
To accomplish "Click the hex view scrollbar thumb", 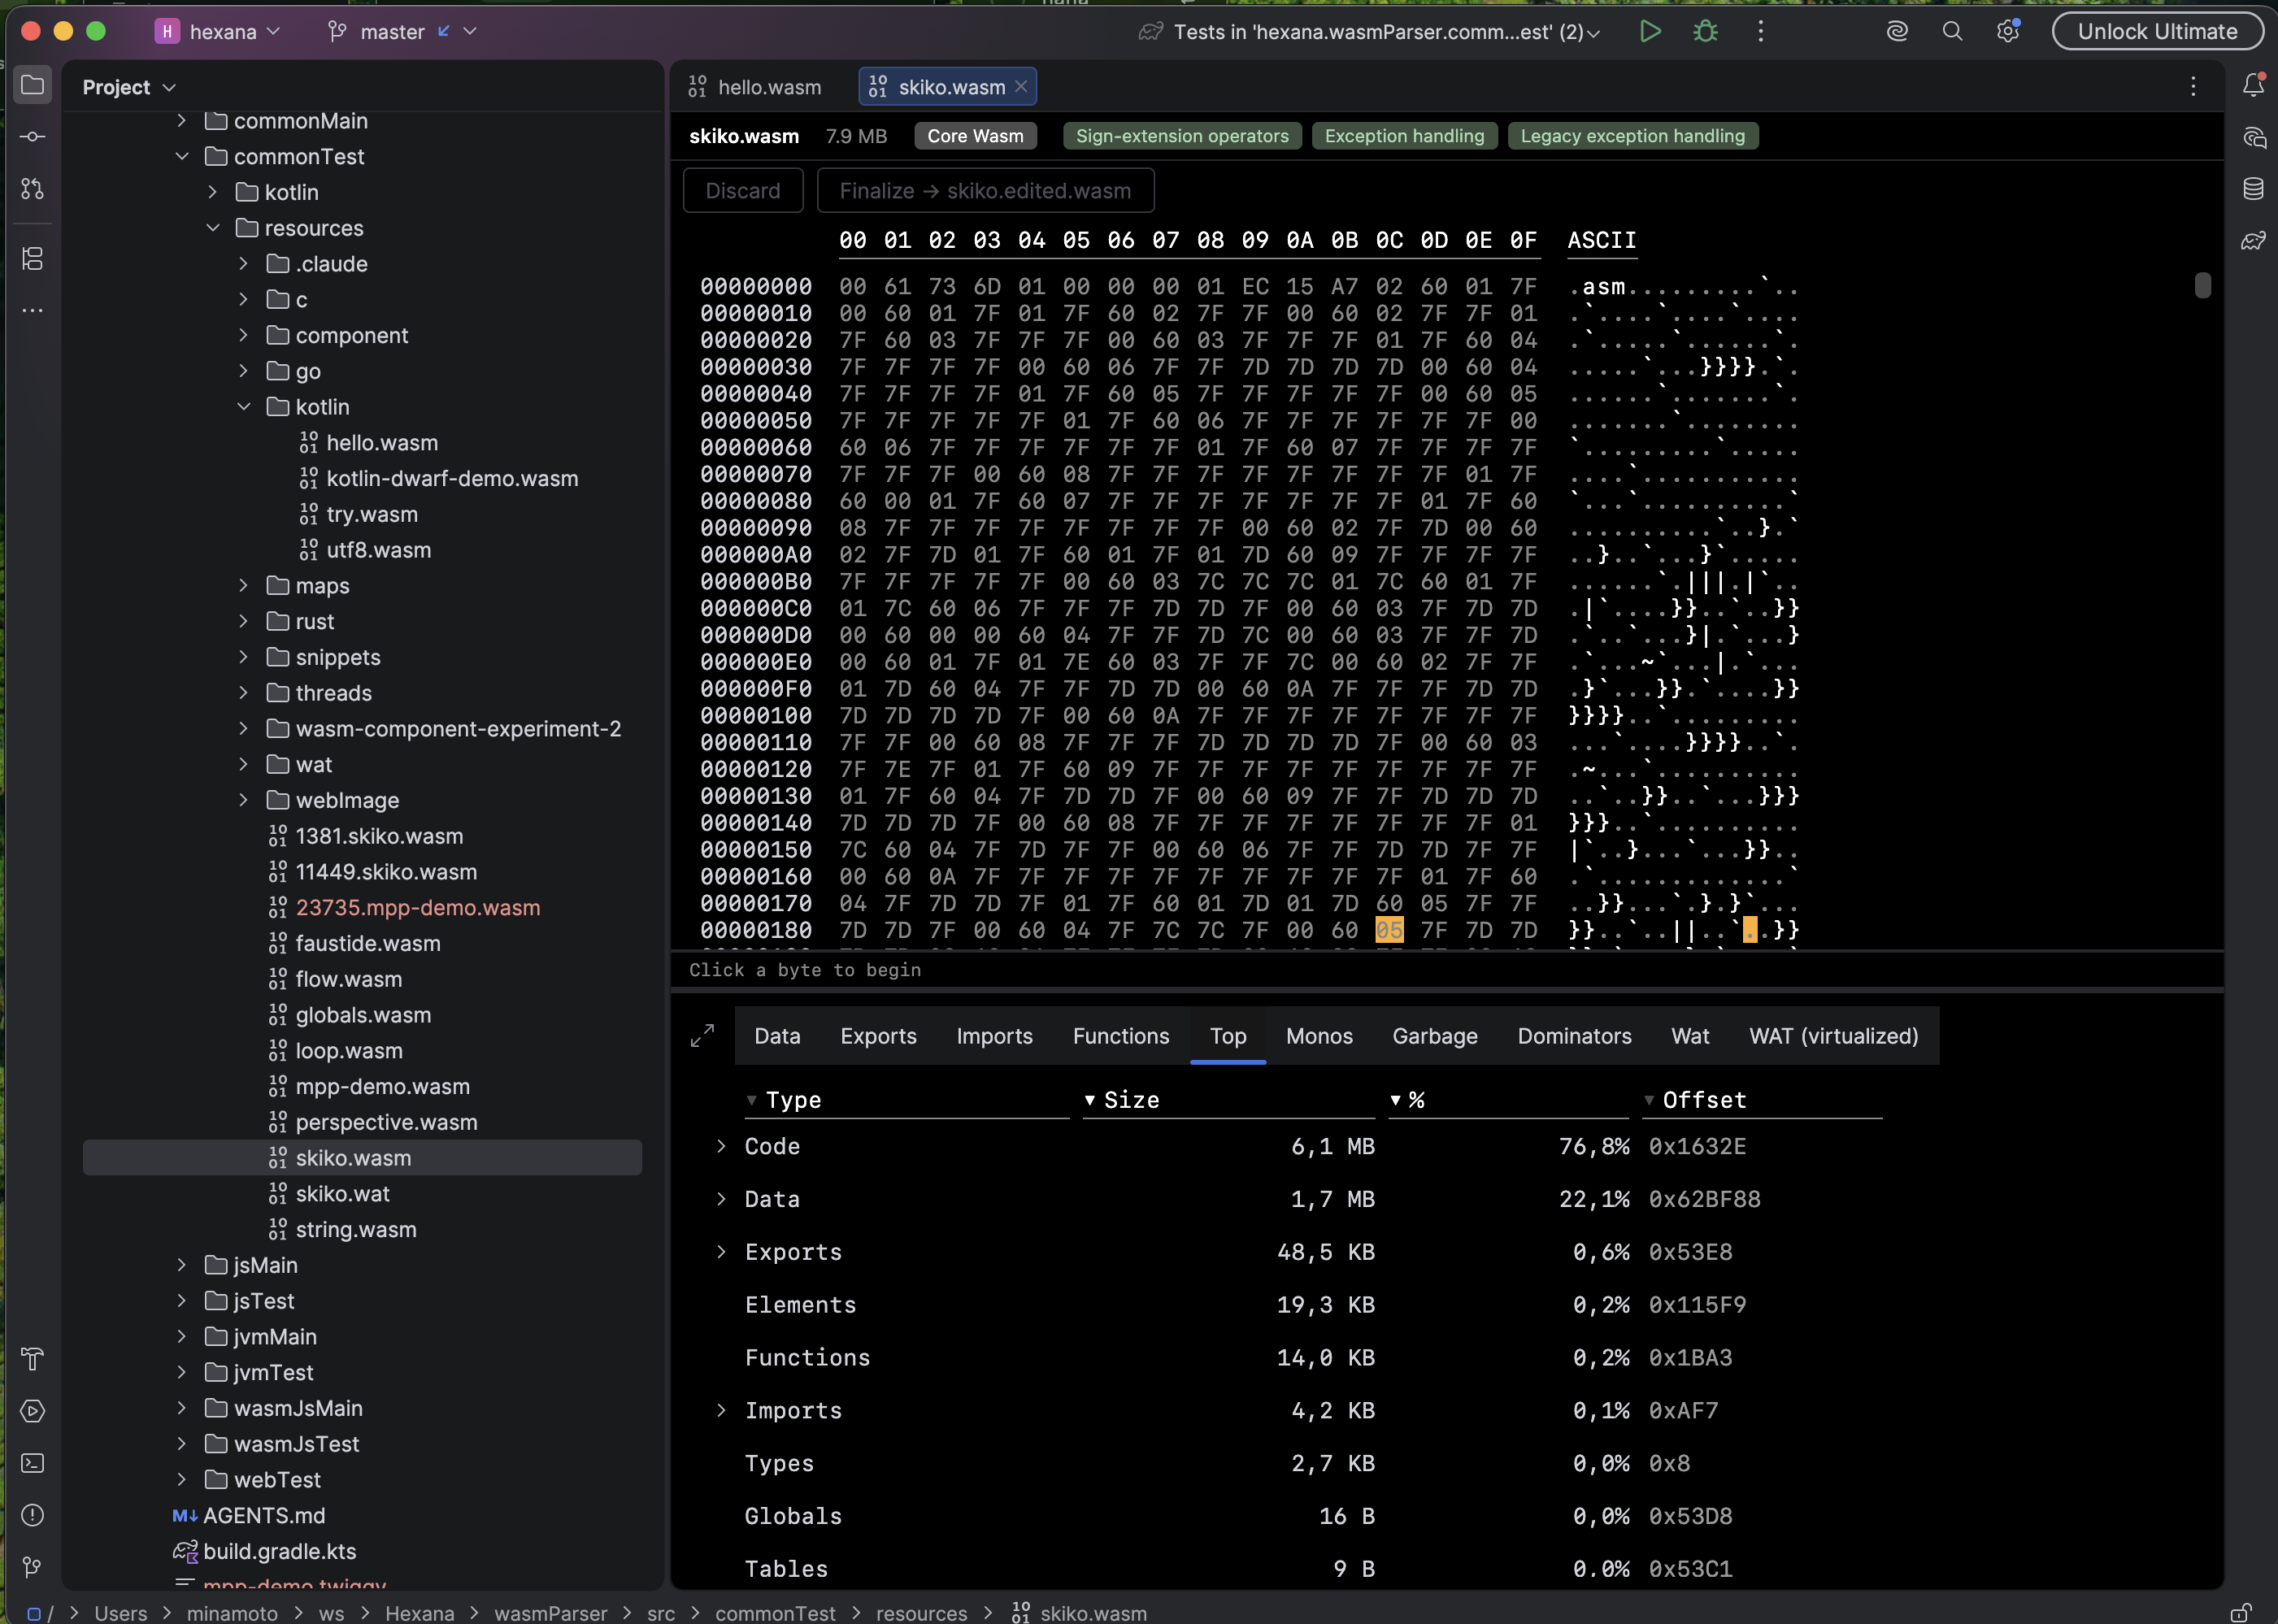I will [x=2202, y=285].
